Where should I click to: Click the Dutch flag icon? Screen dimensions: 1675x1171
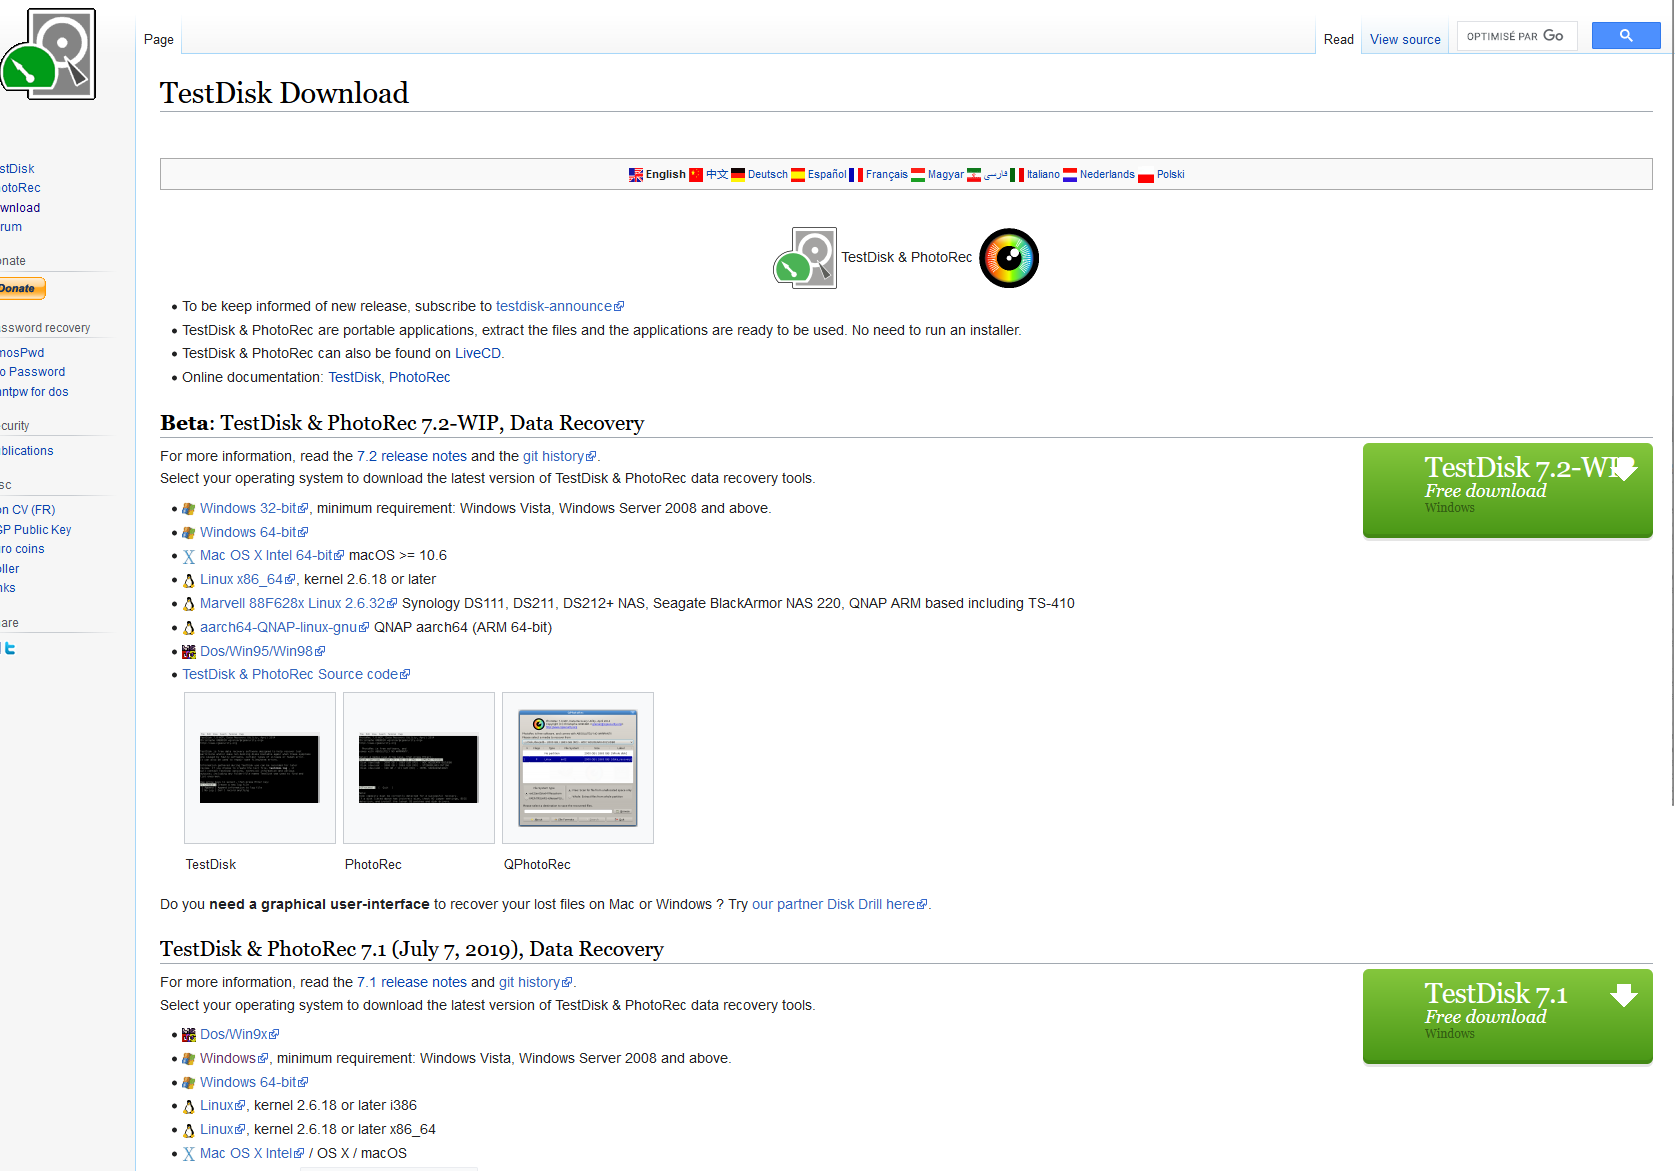pos(1070,175)
